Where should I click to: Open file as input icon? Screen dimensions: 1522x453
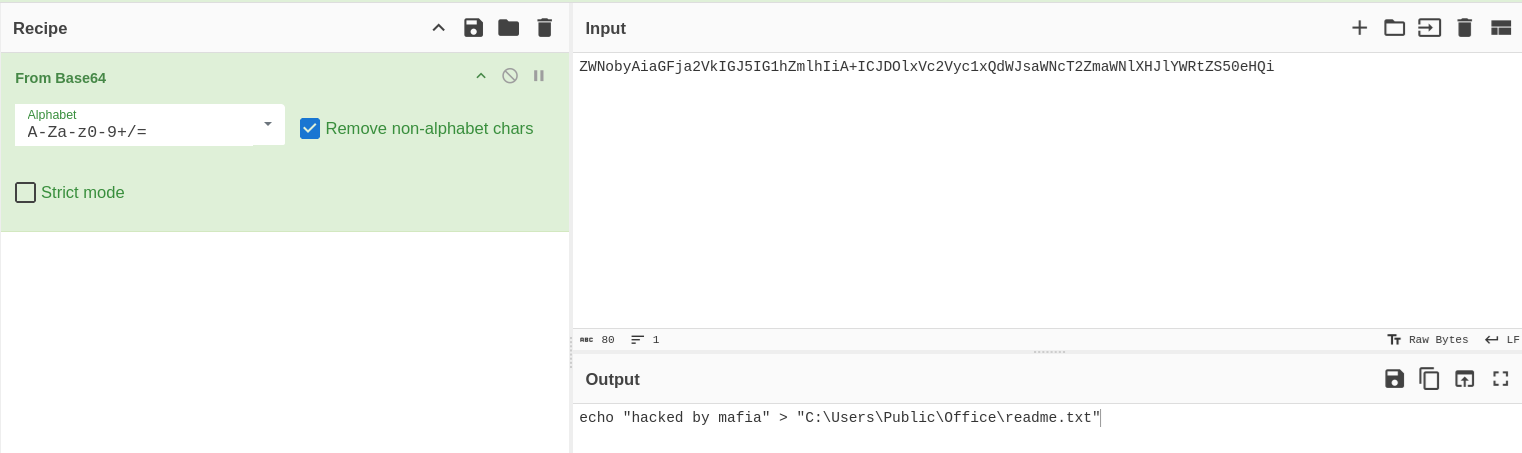[1429, 28]
